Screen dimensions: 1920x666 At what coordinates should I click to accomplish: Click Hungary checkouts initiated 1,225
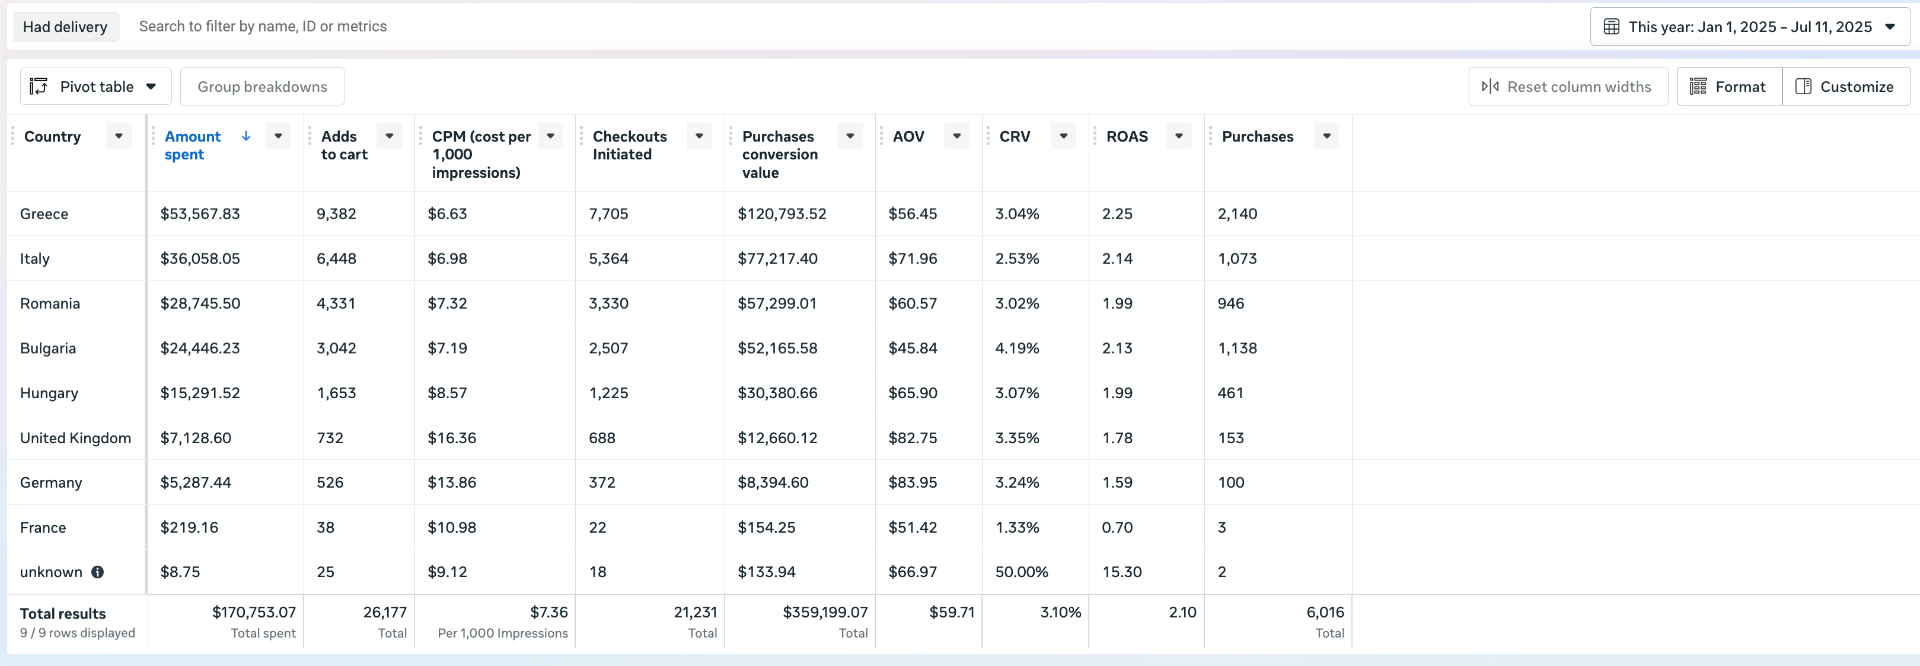(609, 394)
